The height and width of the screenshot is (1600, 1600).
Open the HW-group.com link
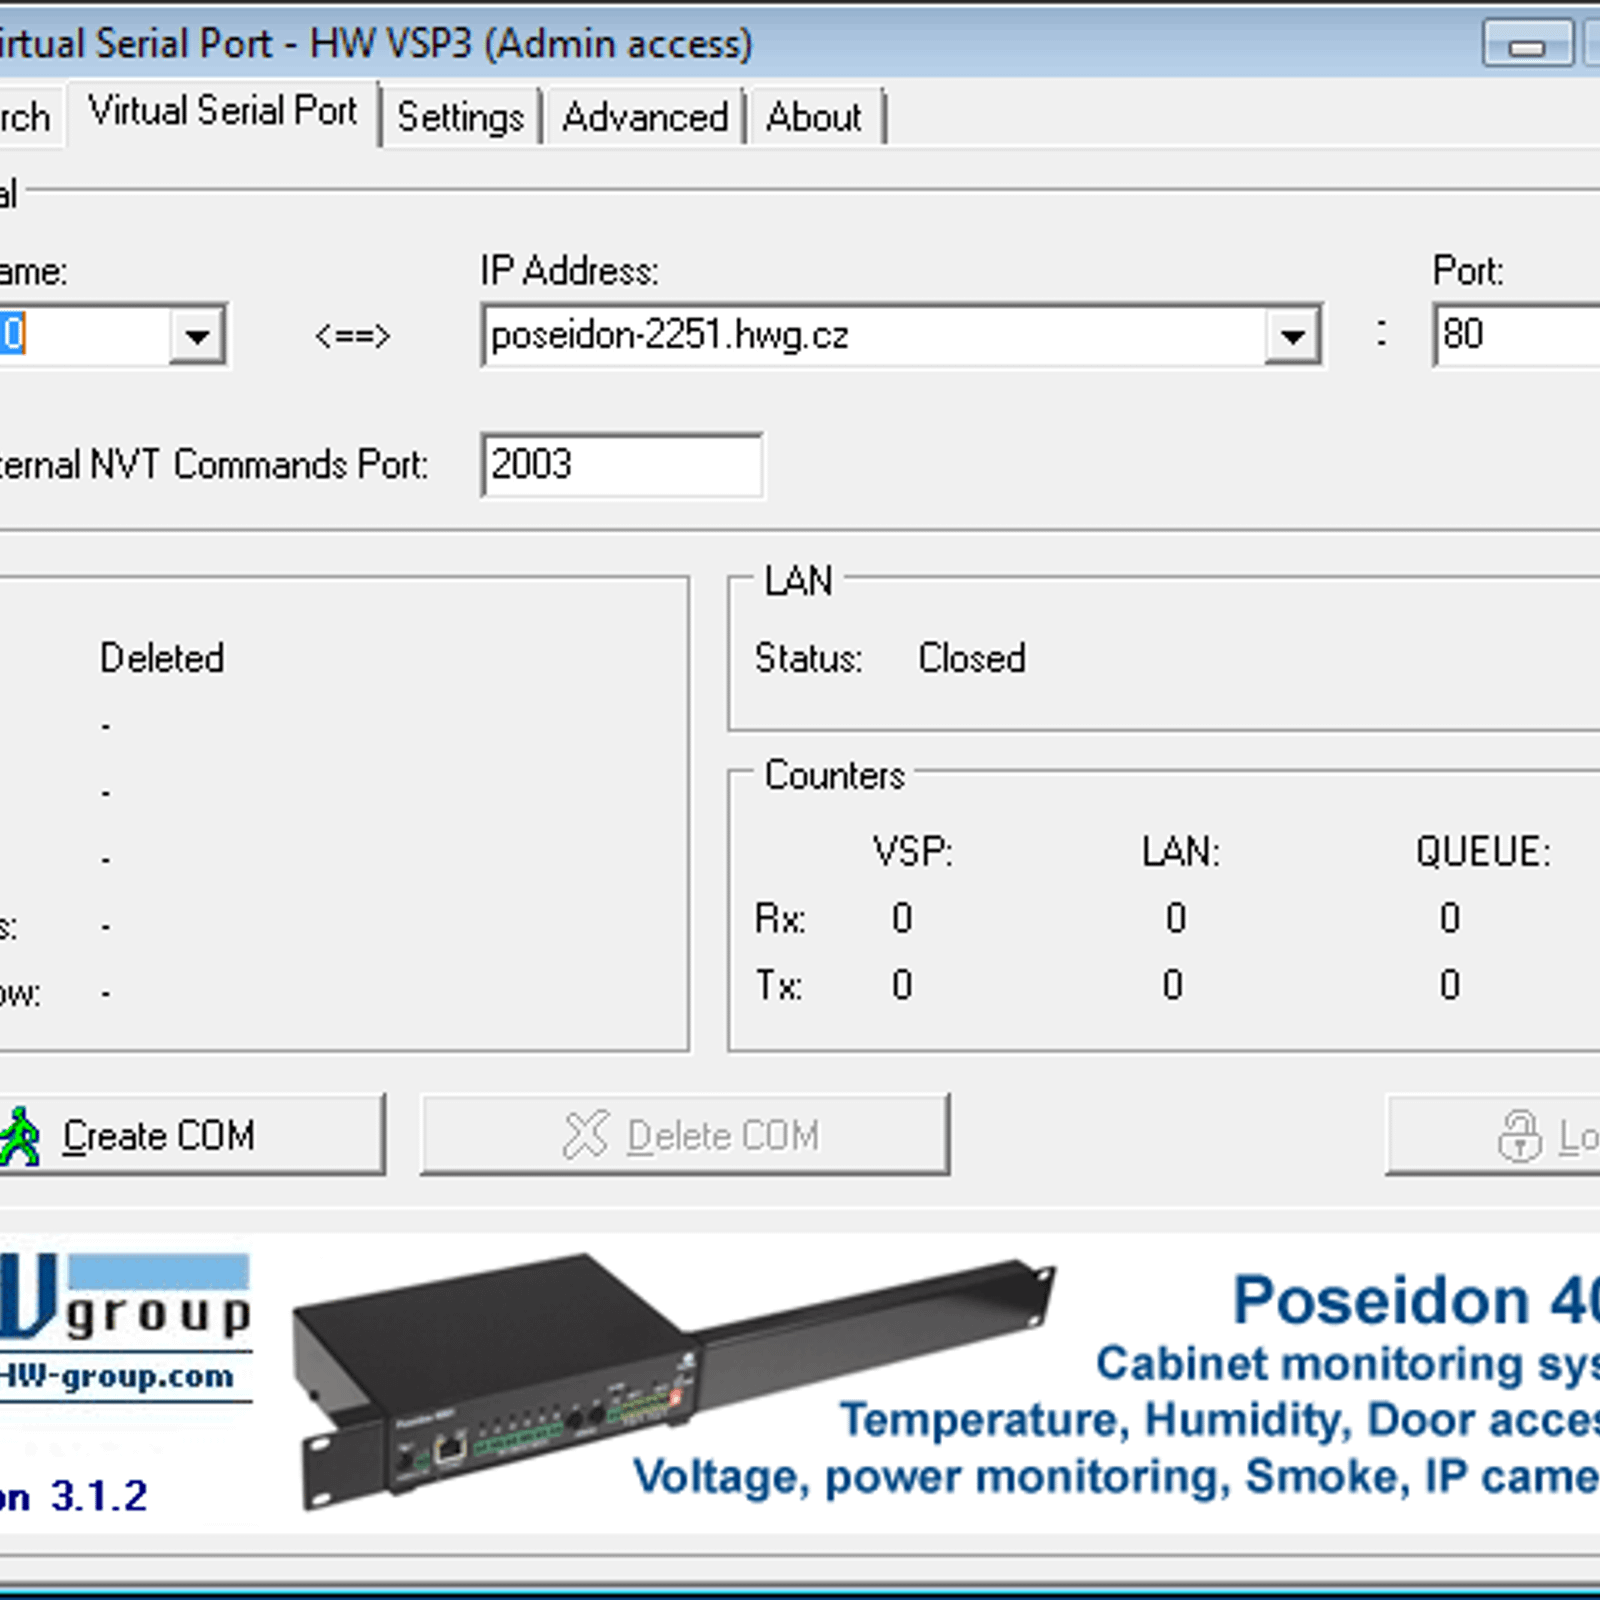click(x=118, y=1377)
